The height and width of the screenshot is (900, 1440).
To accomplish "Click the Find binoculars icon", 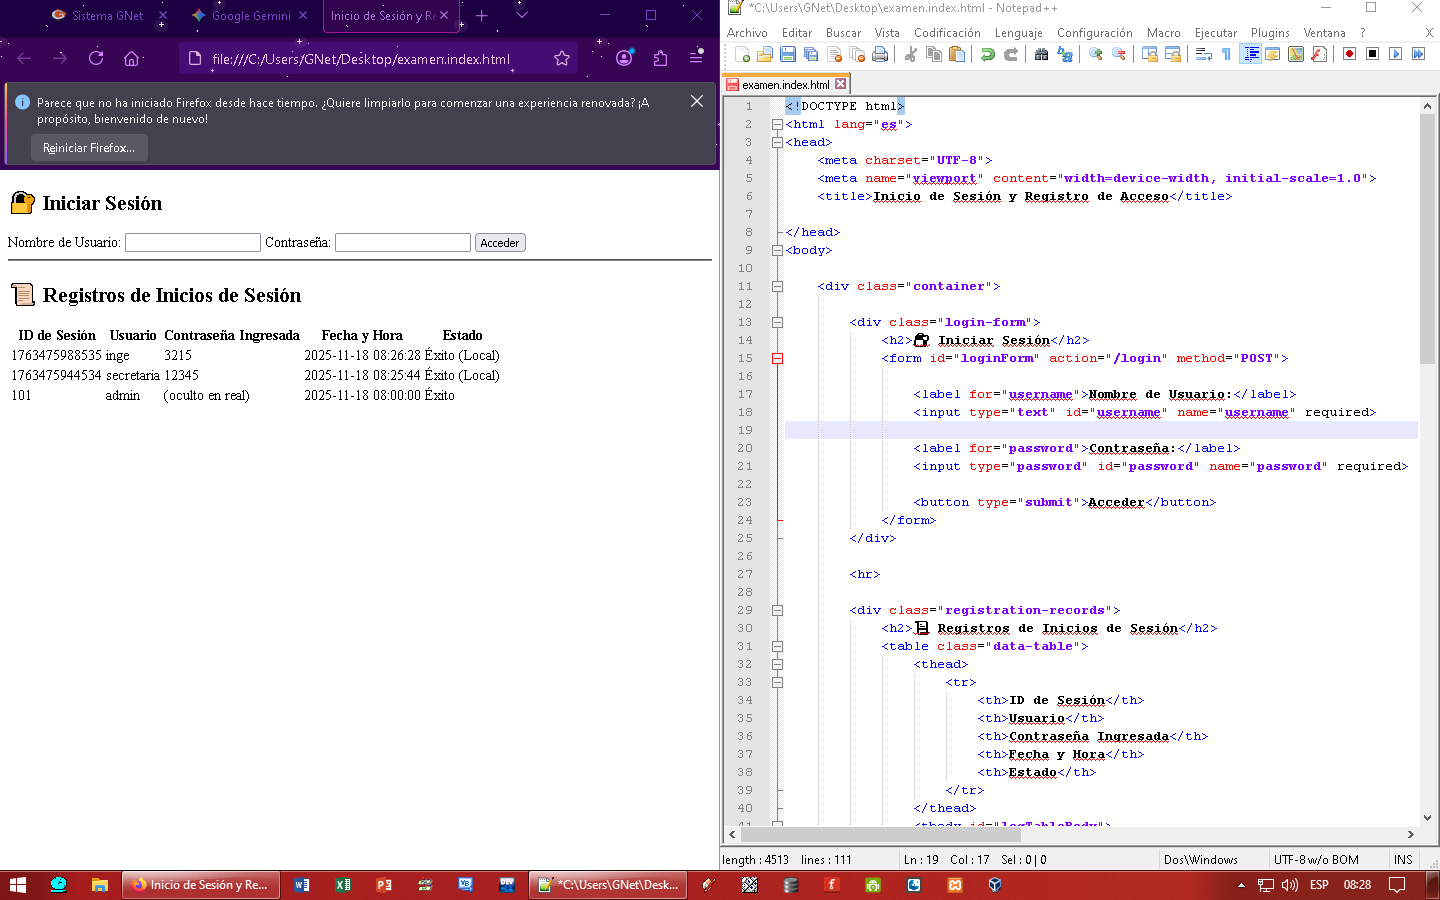I will pyautogui.click(x=1041, y=54).
